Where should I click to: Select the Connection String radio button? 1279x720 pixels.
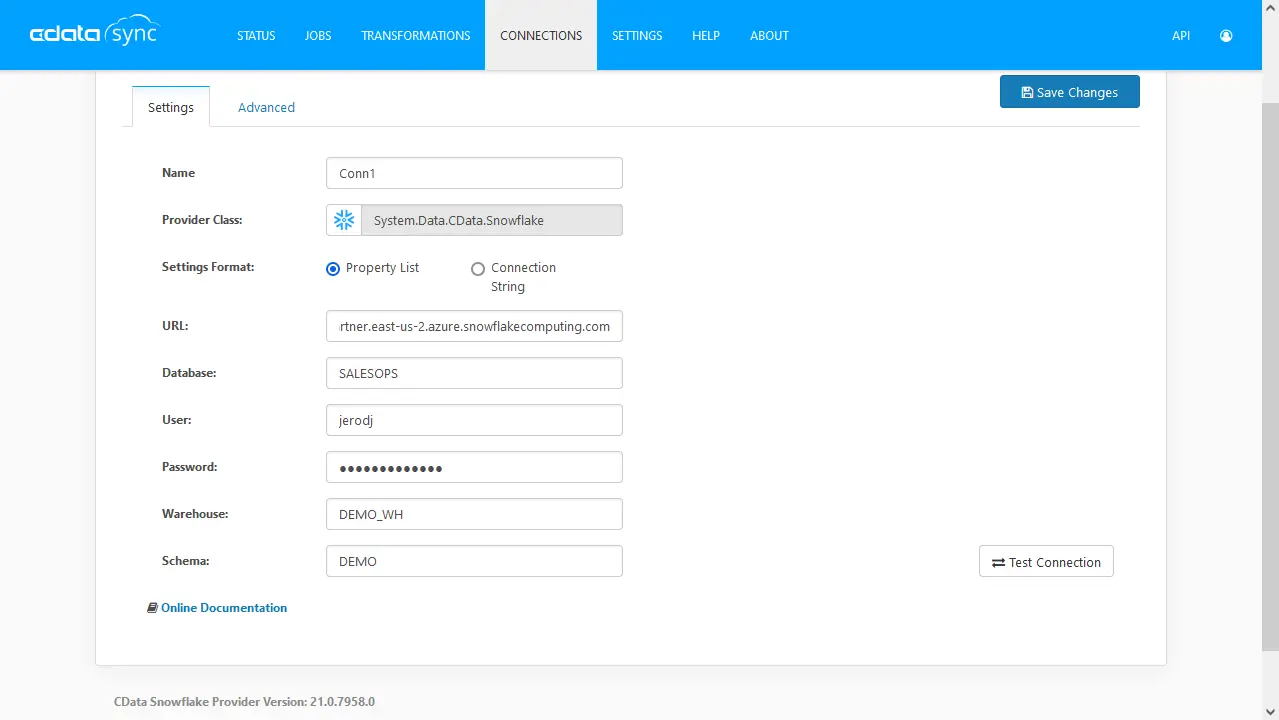[x=478, y=269]
